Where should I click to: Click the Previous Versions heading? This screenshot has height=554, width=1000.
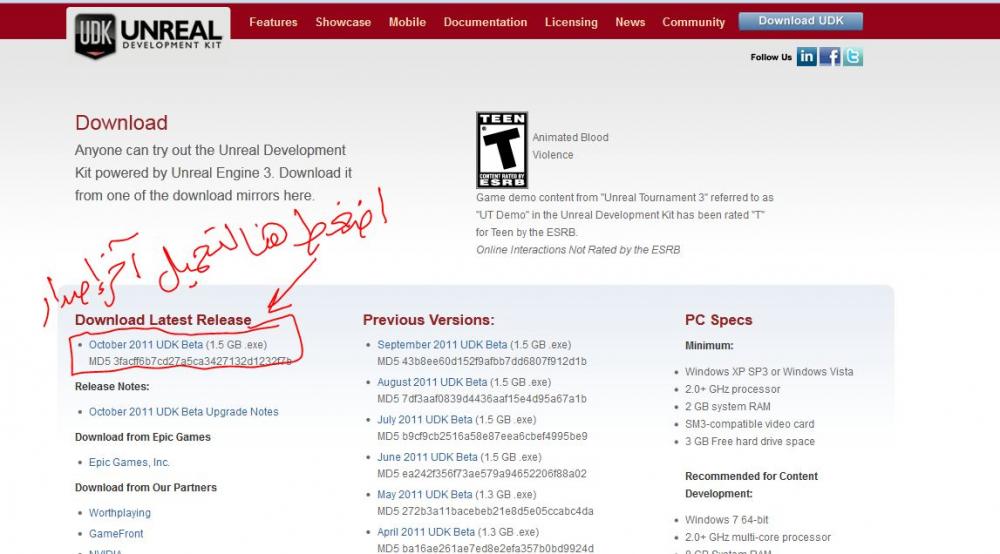click(x=429, y=320)
